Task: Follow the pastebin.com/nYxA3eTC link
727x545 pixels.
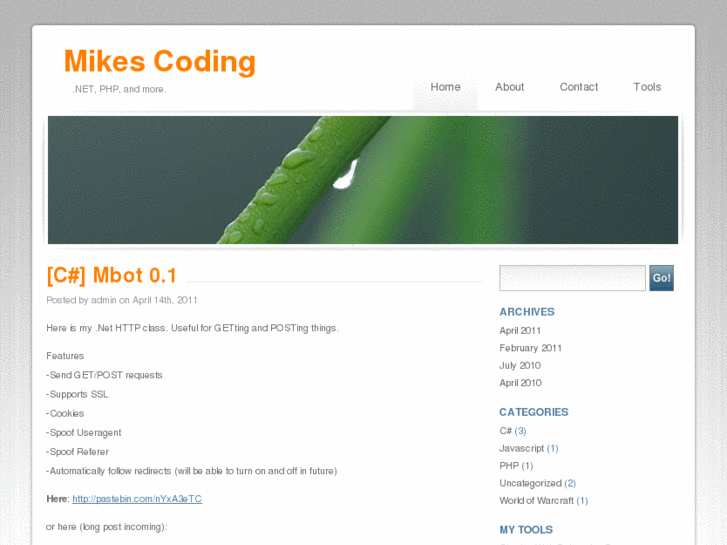Action: (x=137, y=499)
